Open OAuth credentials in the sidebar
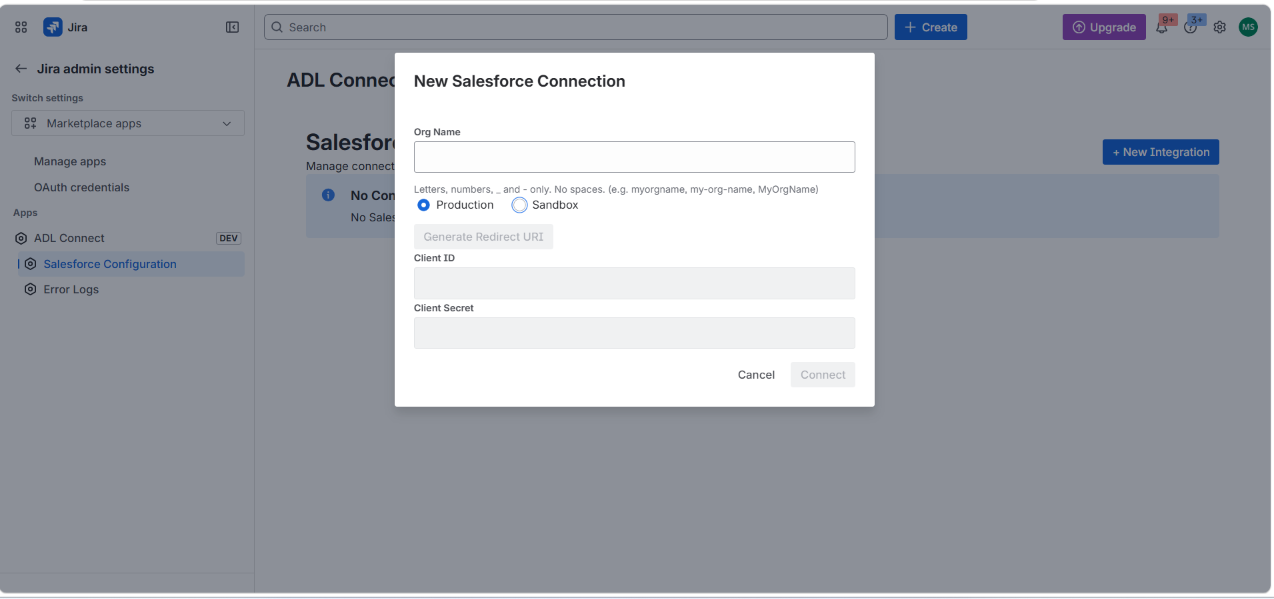Image resolution: width=1274 pixels, height=599 pixels. [x=81, y=187]
